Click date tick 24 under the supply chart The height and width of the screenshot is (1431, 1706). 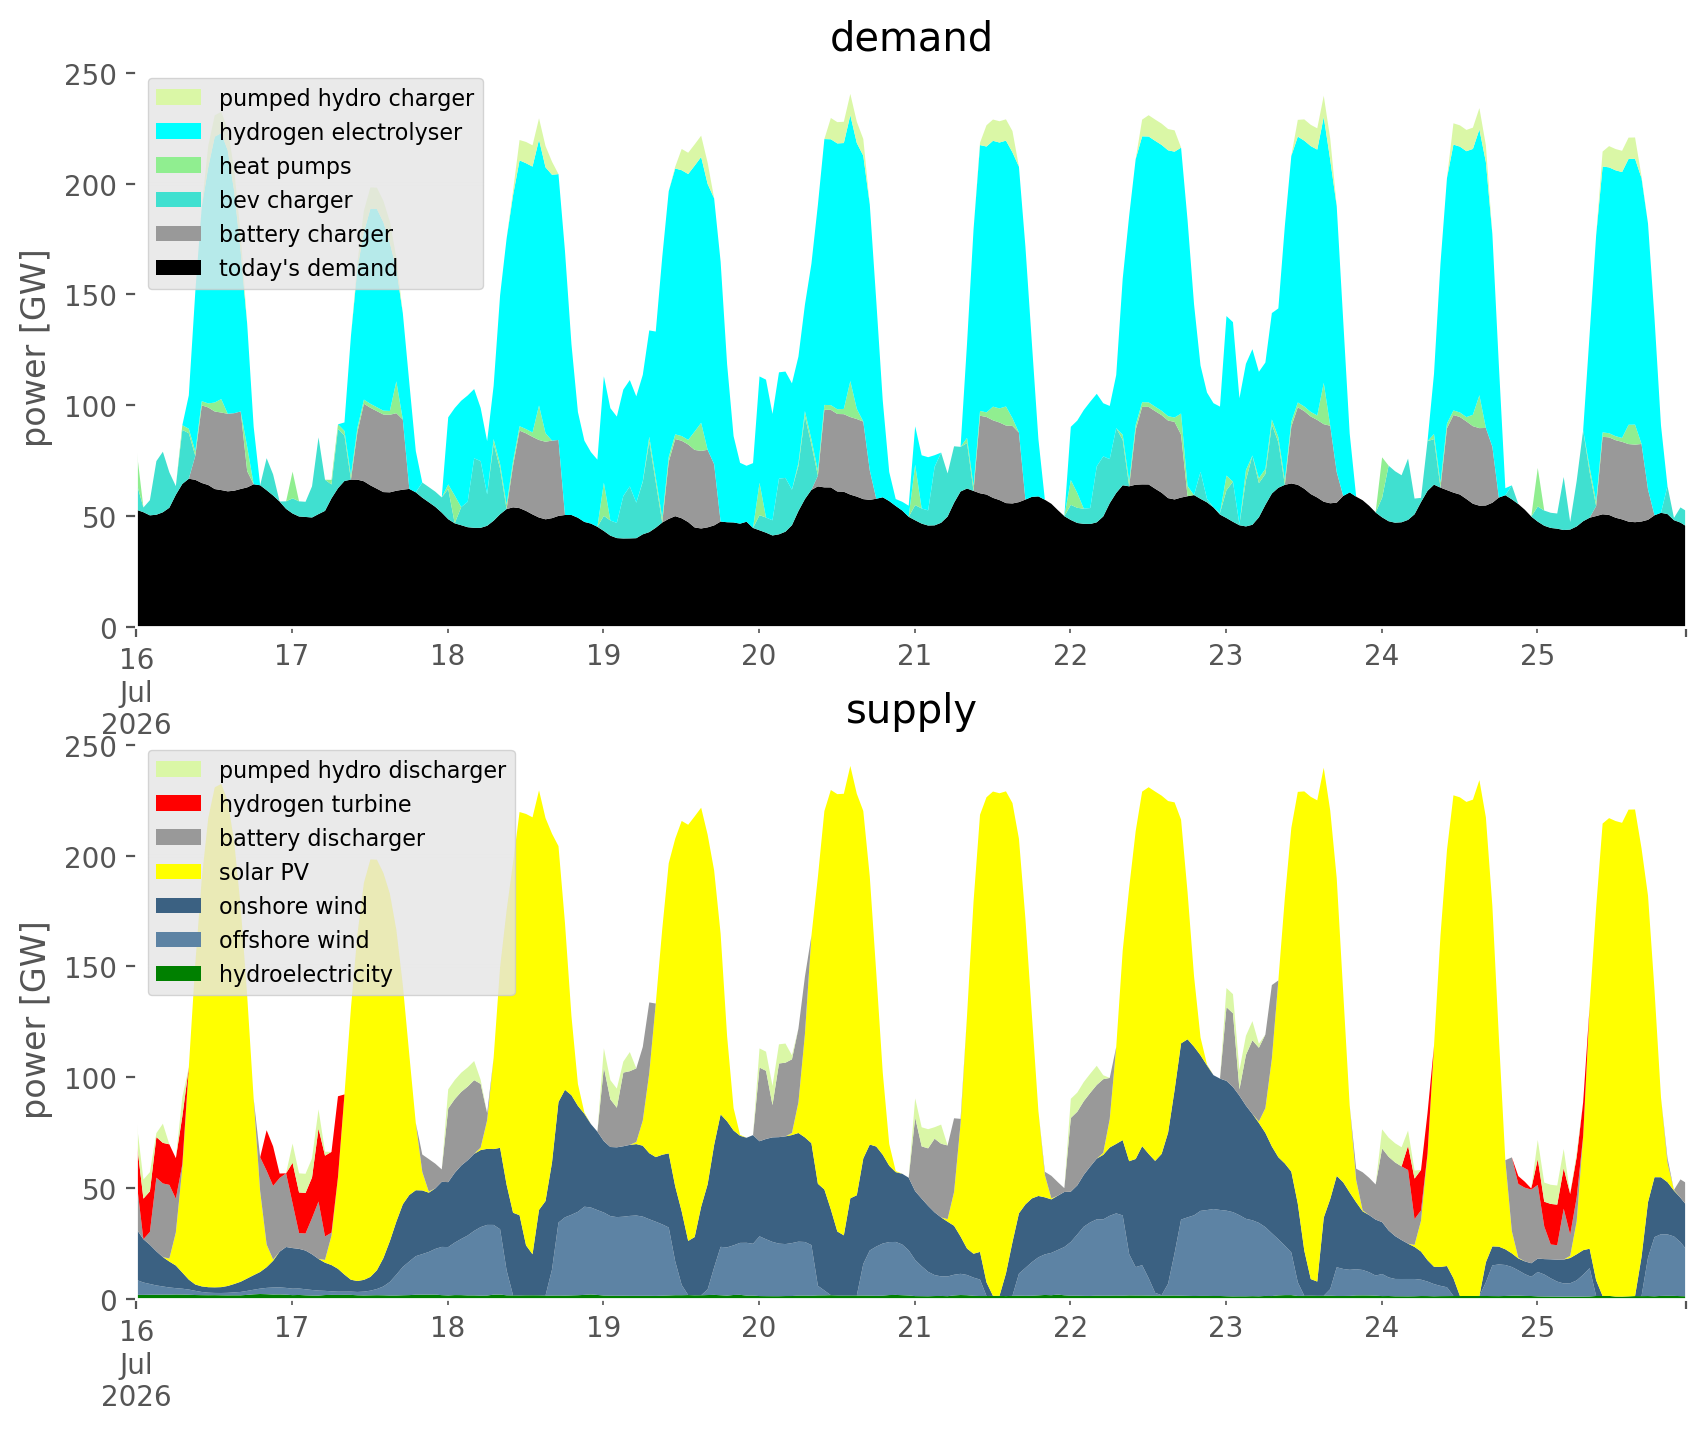click(1381, 1328)
